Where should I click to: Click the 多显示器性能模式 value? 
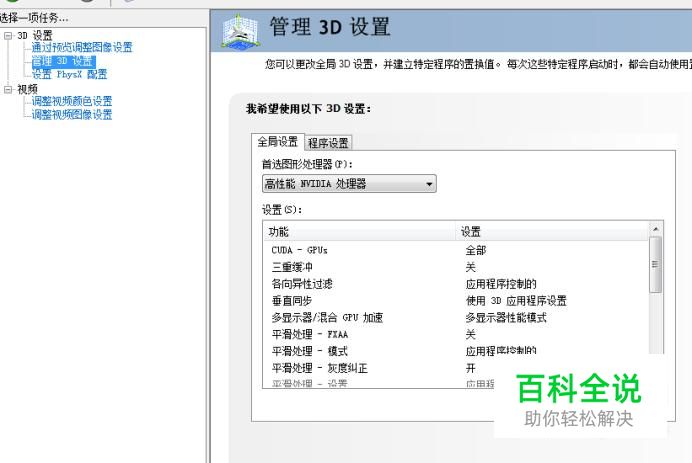point(506,317)
